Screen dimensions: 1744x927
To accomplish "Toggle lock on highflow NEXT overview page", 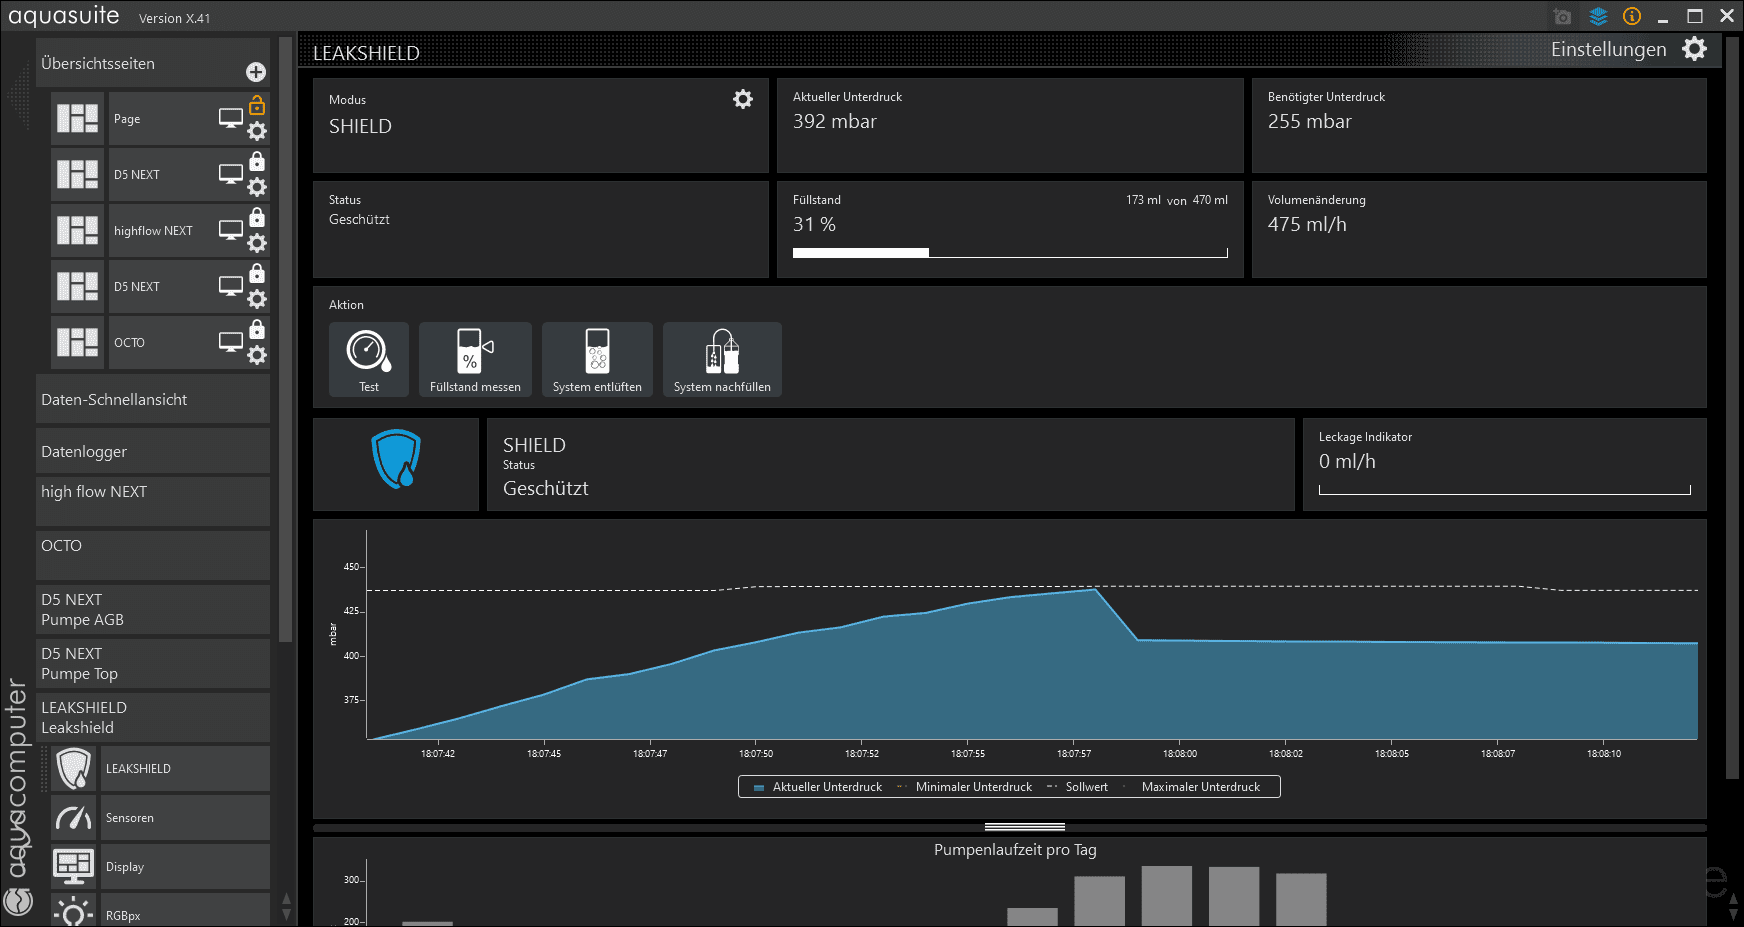I will [x=257, y=217].
